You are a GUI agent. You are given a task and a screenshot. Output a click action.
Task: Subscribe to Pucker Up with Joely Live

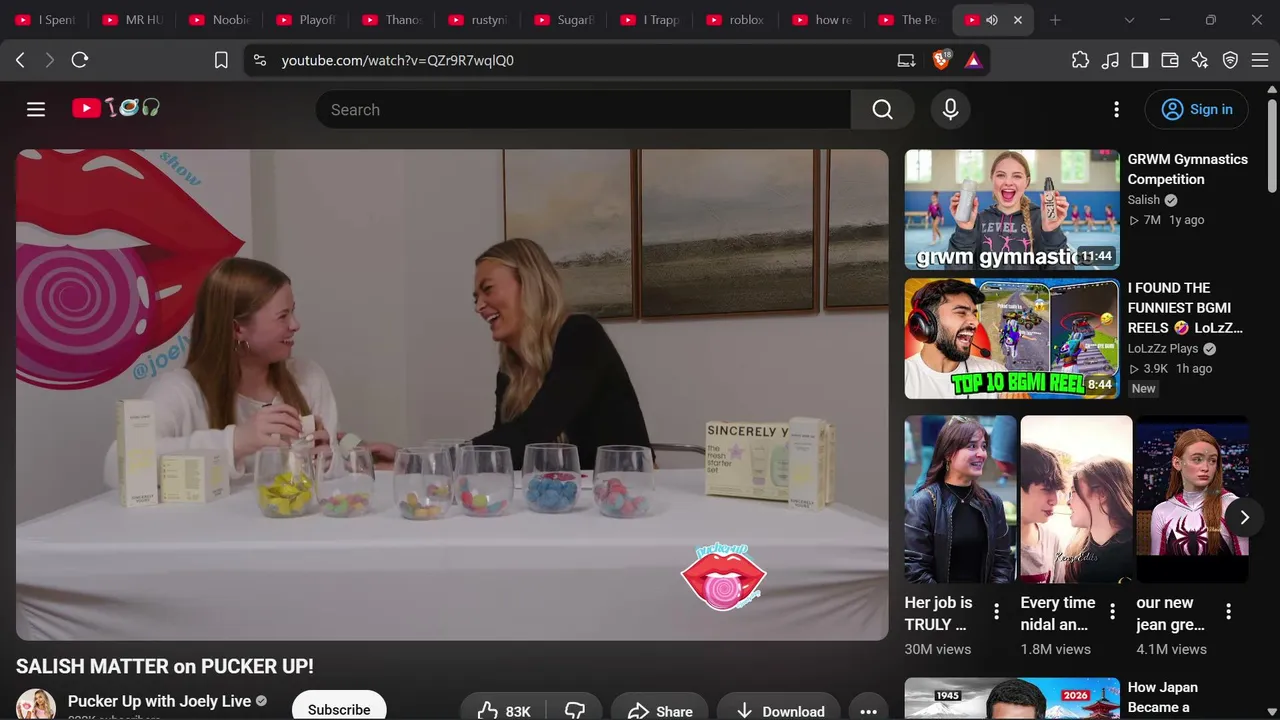coord(339,708)
